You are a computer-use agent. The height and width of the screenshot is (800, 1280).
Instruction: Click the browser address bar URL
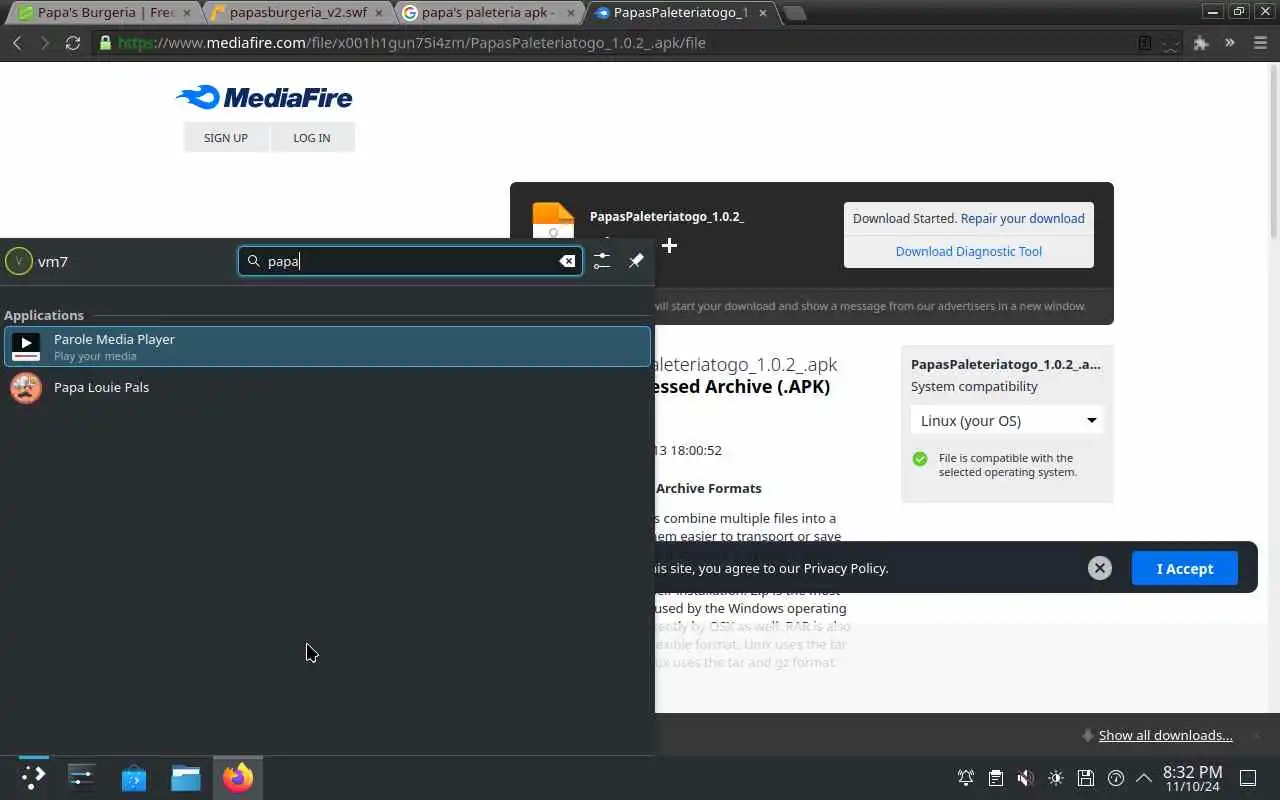[412, 43]
